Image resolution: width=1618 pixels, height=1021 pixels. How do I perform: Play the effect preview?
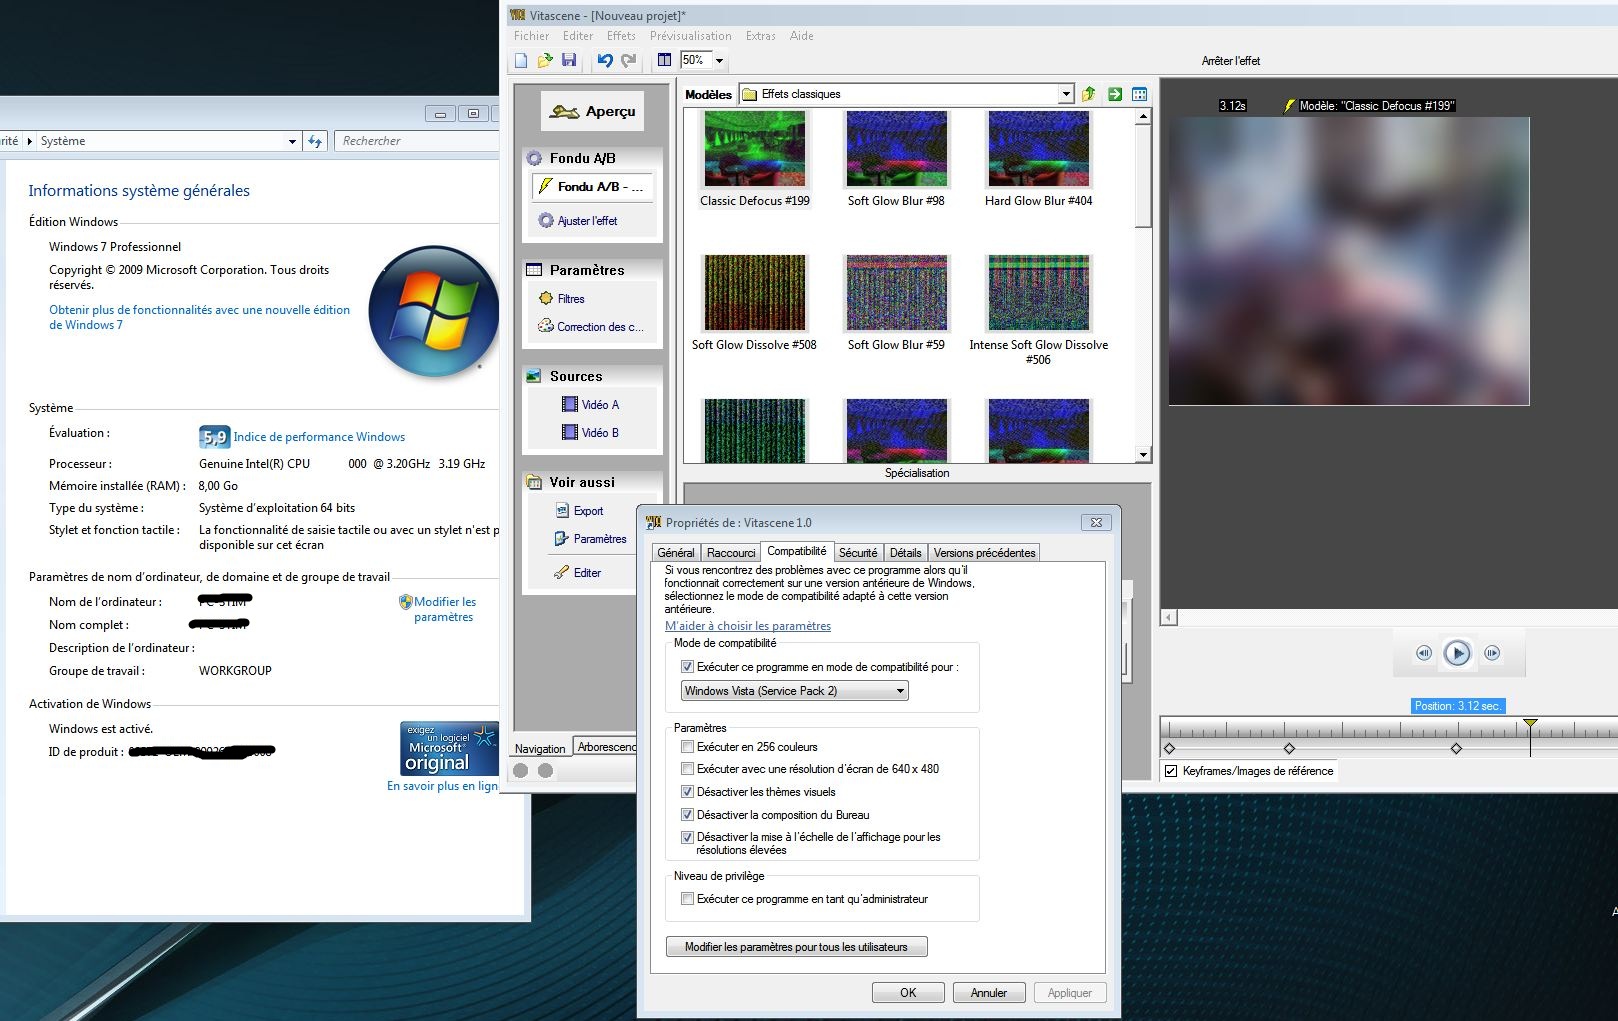click(x=1458, y=653)
